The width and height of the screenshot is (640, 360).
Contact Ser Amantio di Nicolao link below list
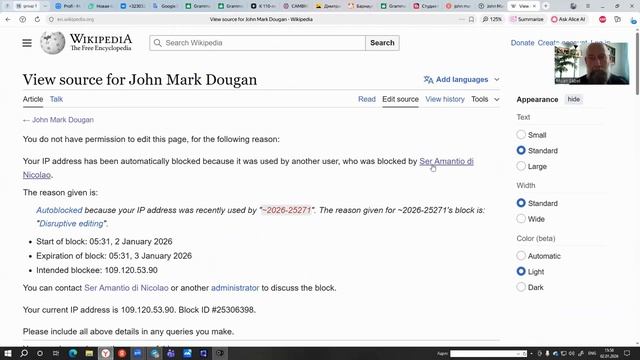(x=126, y=288)
